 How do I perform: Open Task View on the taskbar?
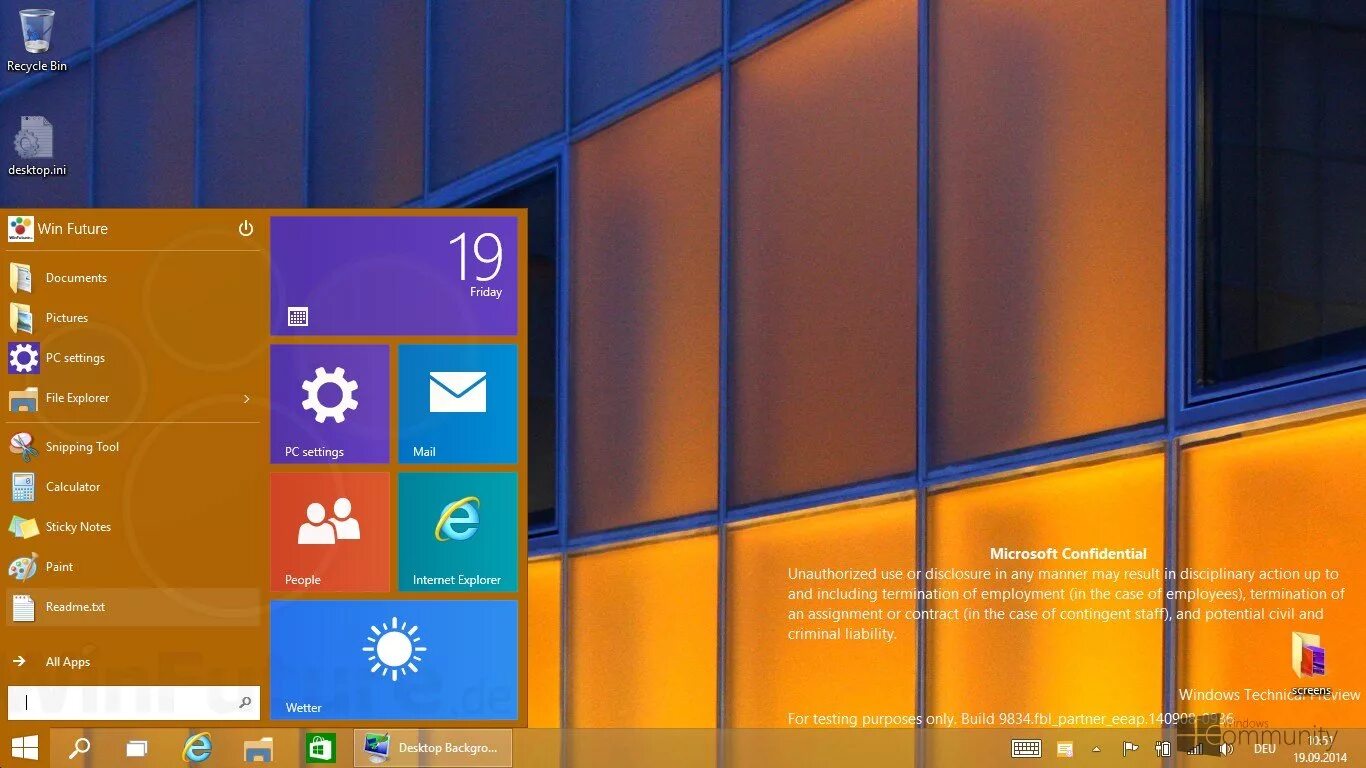(x=138, y=748)
